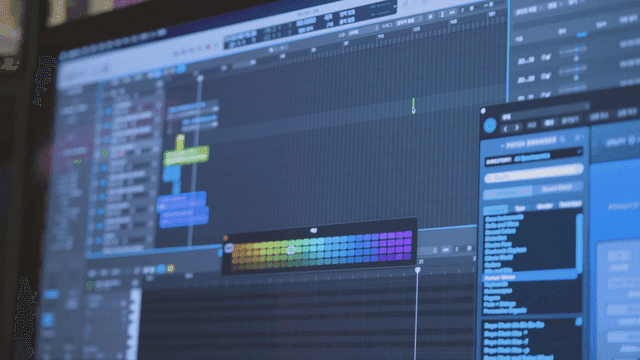
Task: Select the green note in the upper piano roll
Action: [413, 106]
